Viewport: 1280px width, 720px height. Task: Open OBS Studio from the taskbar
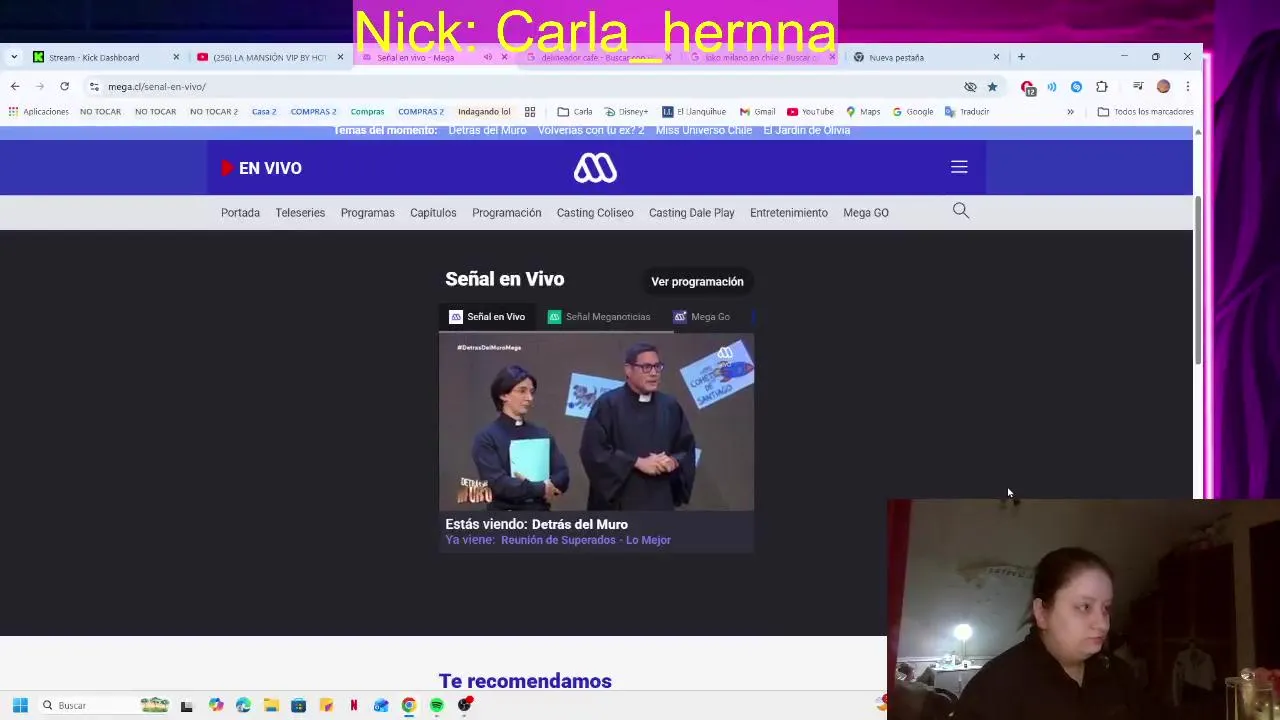[464, 705]
